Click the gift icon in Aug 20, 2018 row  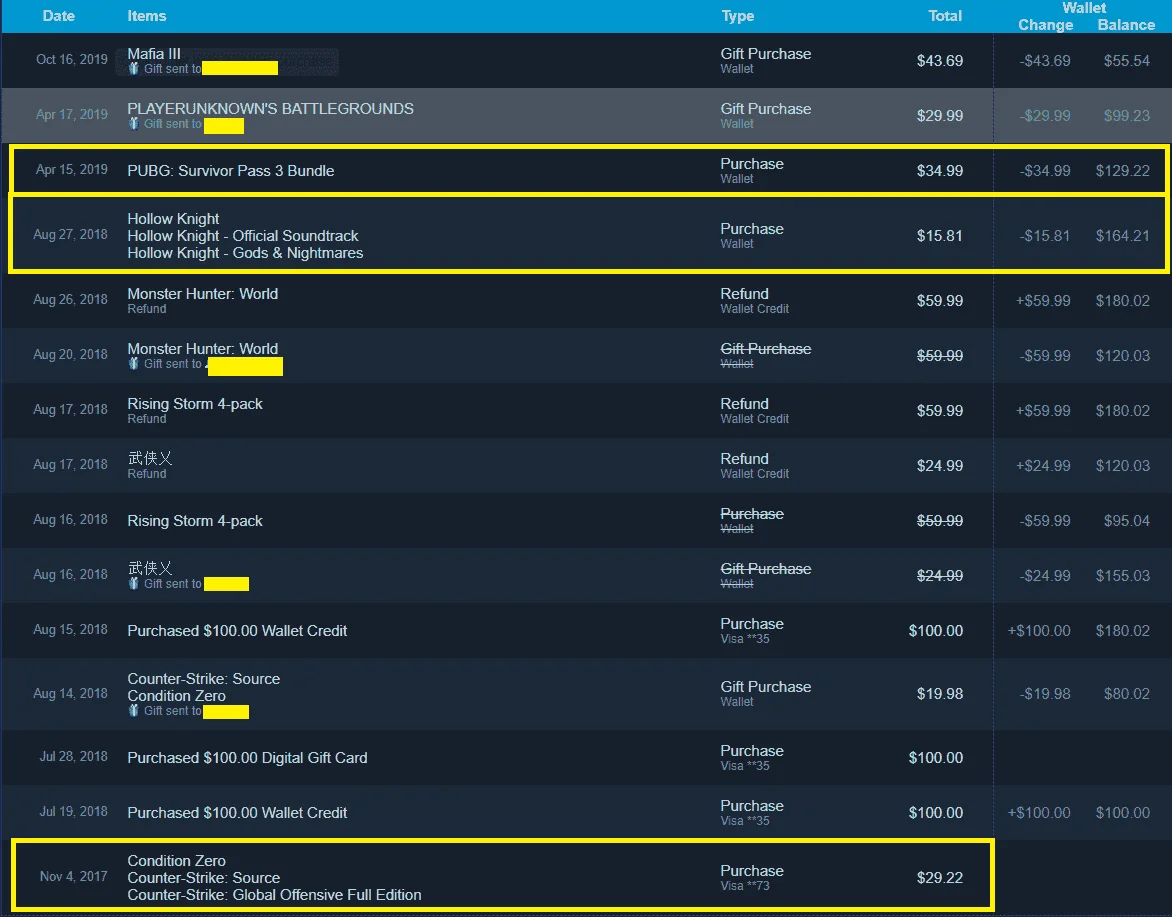tap(134, 364)
